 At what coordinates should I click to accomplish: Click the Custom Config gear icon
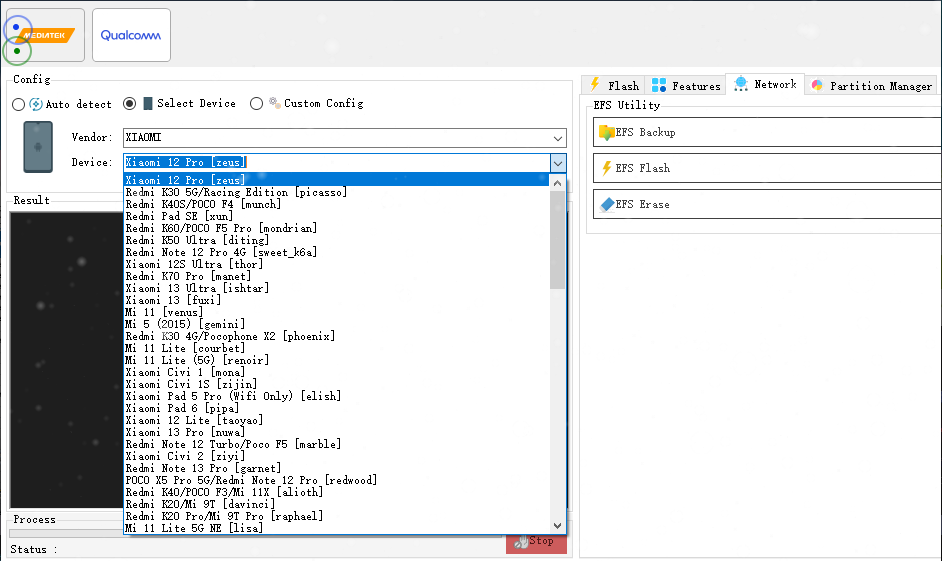tap(274, 103)
